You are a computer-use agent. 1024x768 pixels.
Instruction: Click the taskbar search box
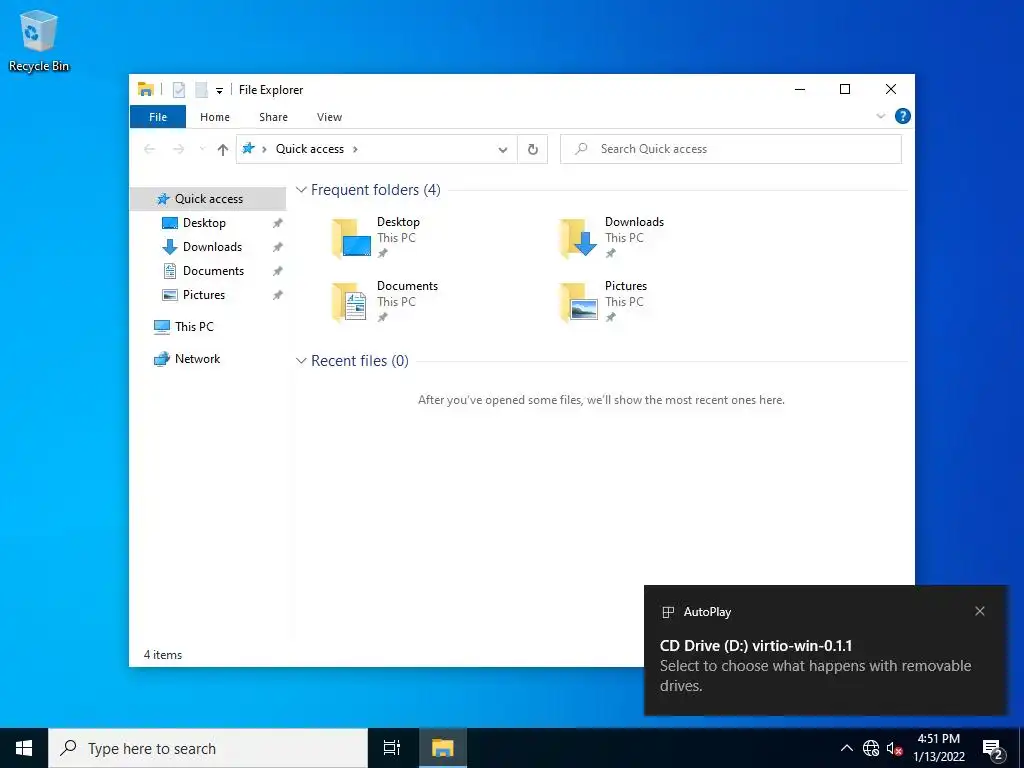(208, 748)
